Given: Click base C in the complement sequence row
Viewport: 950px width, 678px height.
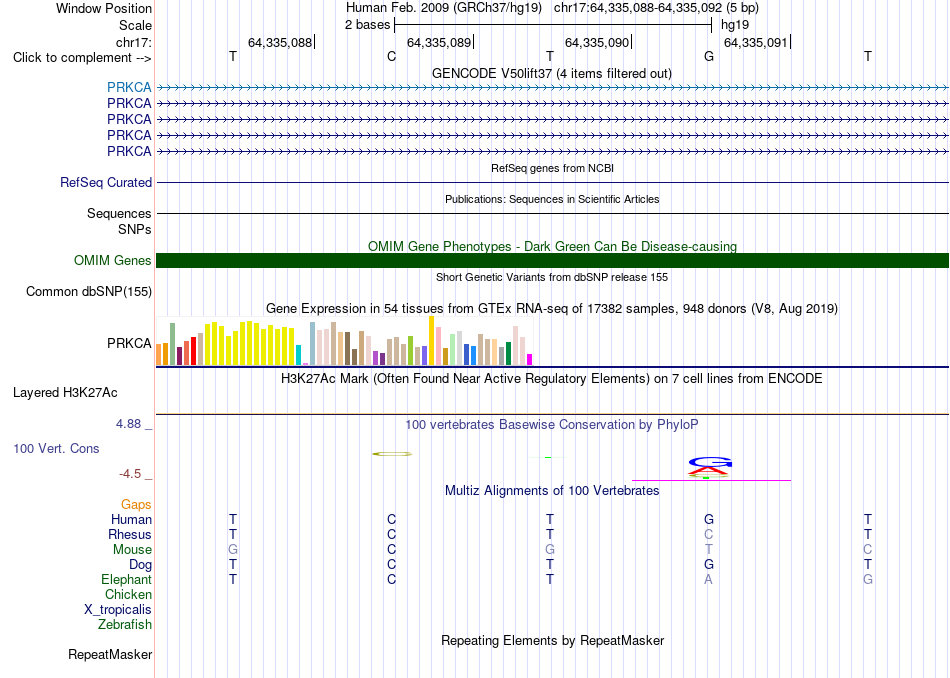Looking at the screenshot, I should [x=391, y=57].
